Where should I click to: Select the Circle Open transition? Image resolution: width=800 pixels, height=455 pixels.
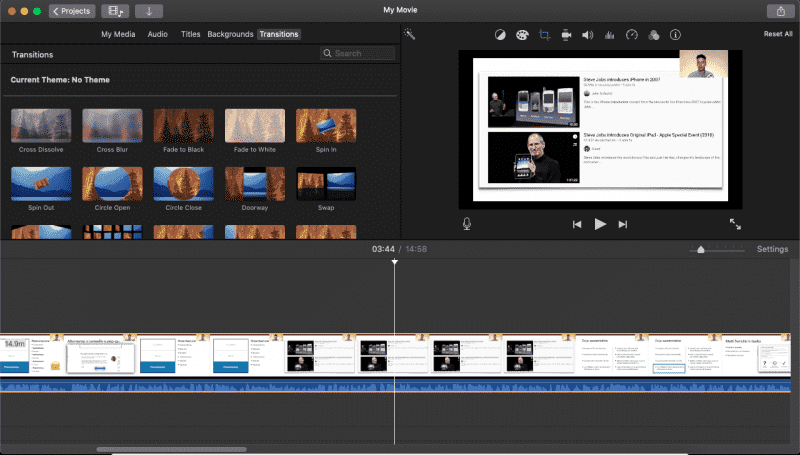112,184
